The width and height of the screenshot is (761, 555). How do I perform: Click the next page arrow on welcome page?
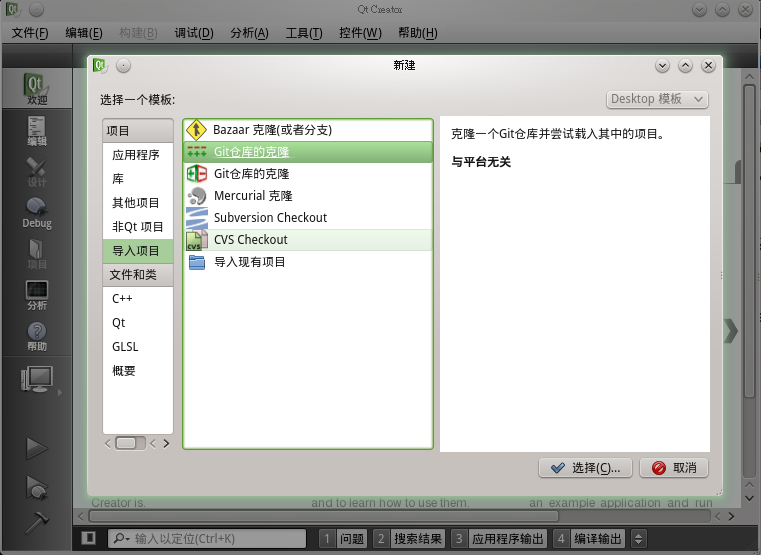[x=730, y=331]
